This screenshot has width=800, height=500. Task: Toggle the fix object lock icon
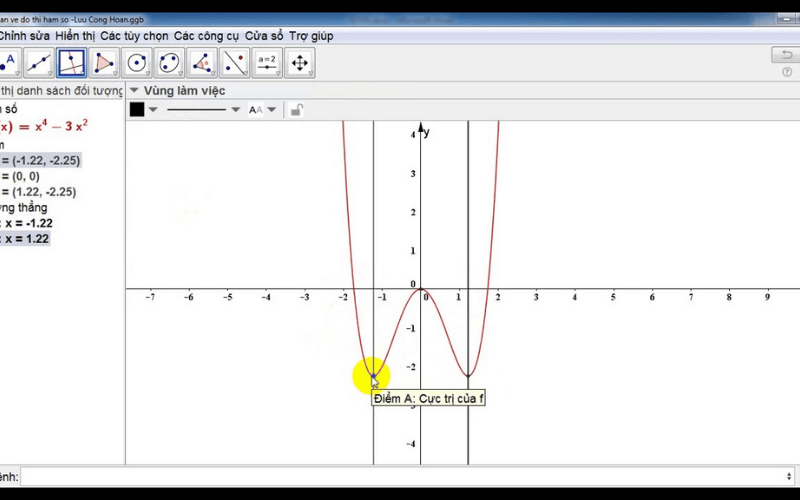pos(296,110)
